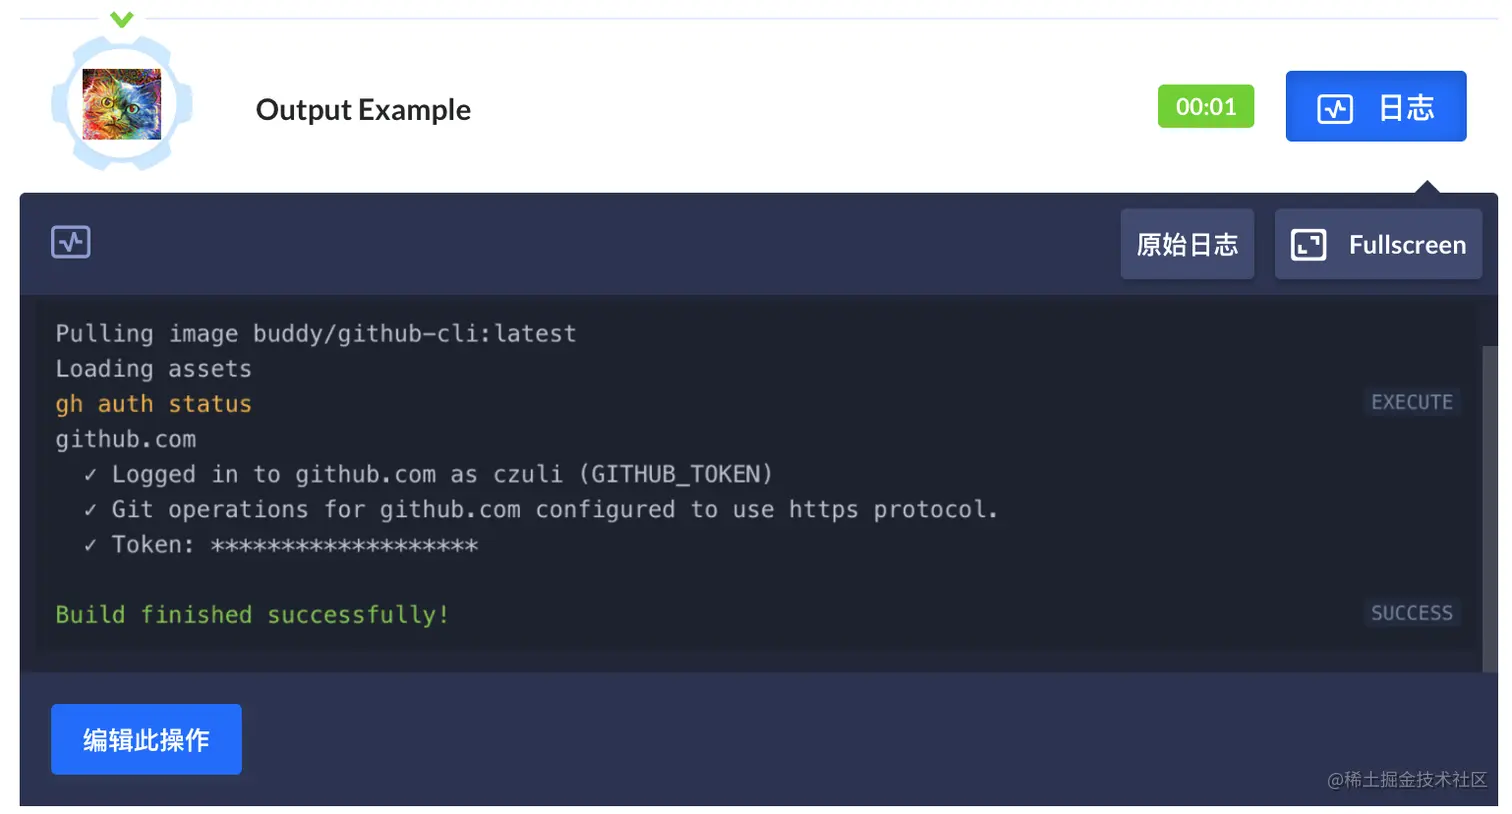The height and width of the screenshot is (814, 1512).
Task: Click the Build finished successfully line
Action: [x=252, y=614]
